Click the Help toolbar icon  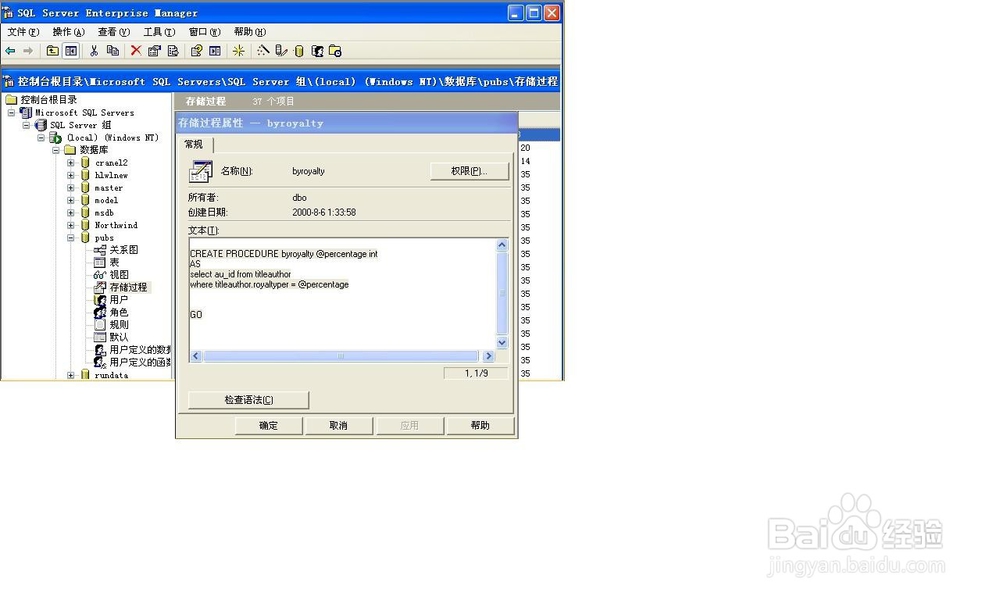196,51
